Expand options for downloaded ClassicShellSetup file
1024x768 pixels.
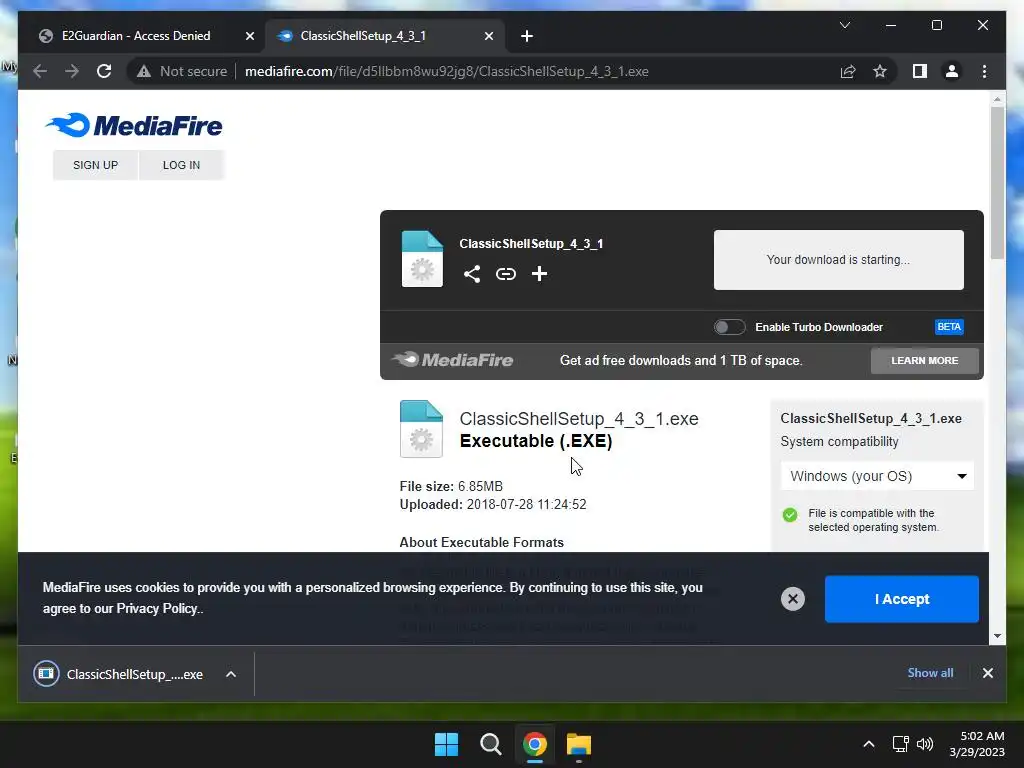pyautogui.click(x=231, y=674)
